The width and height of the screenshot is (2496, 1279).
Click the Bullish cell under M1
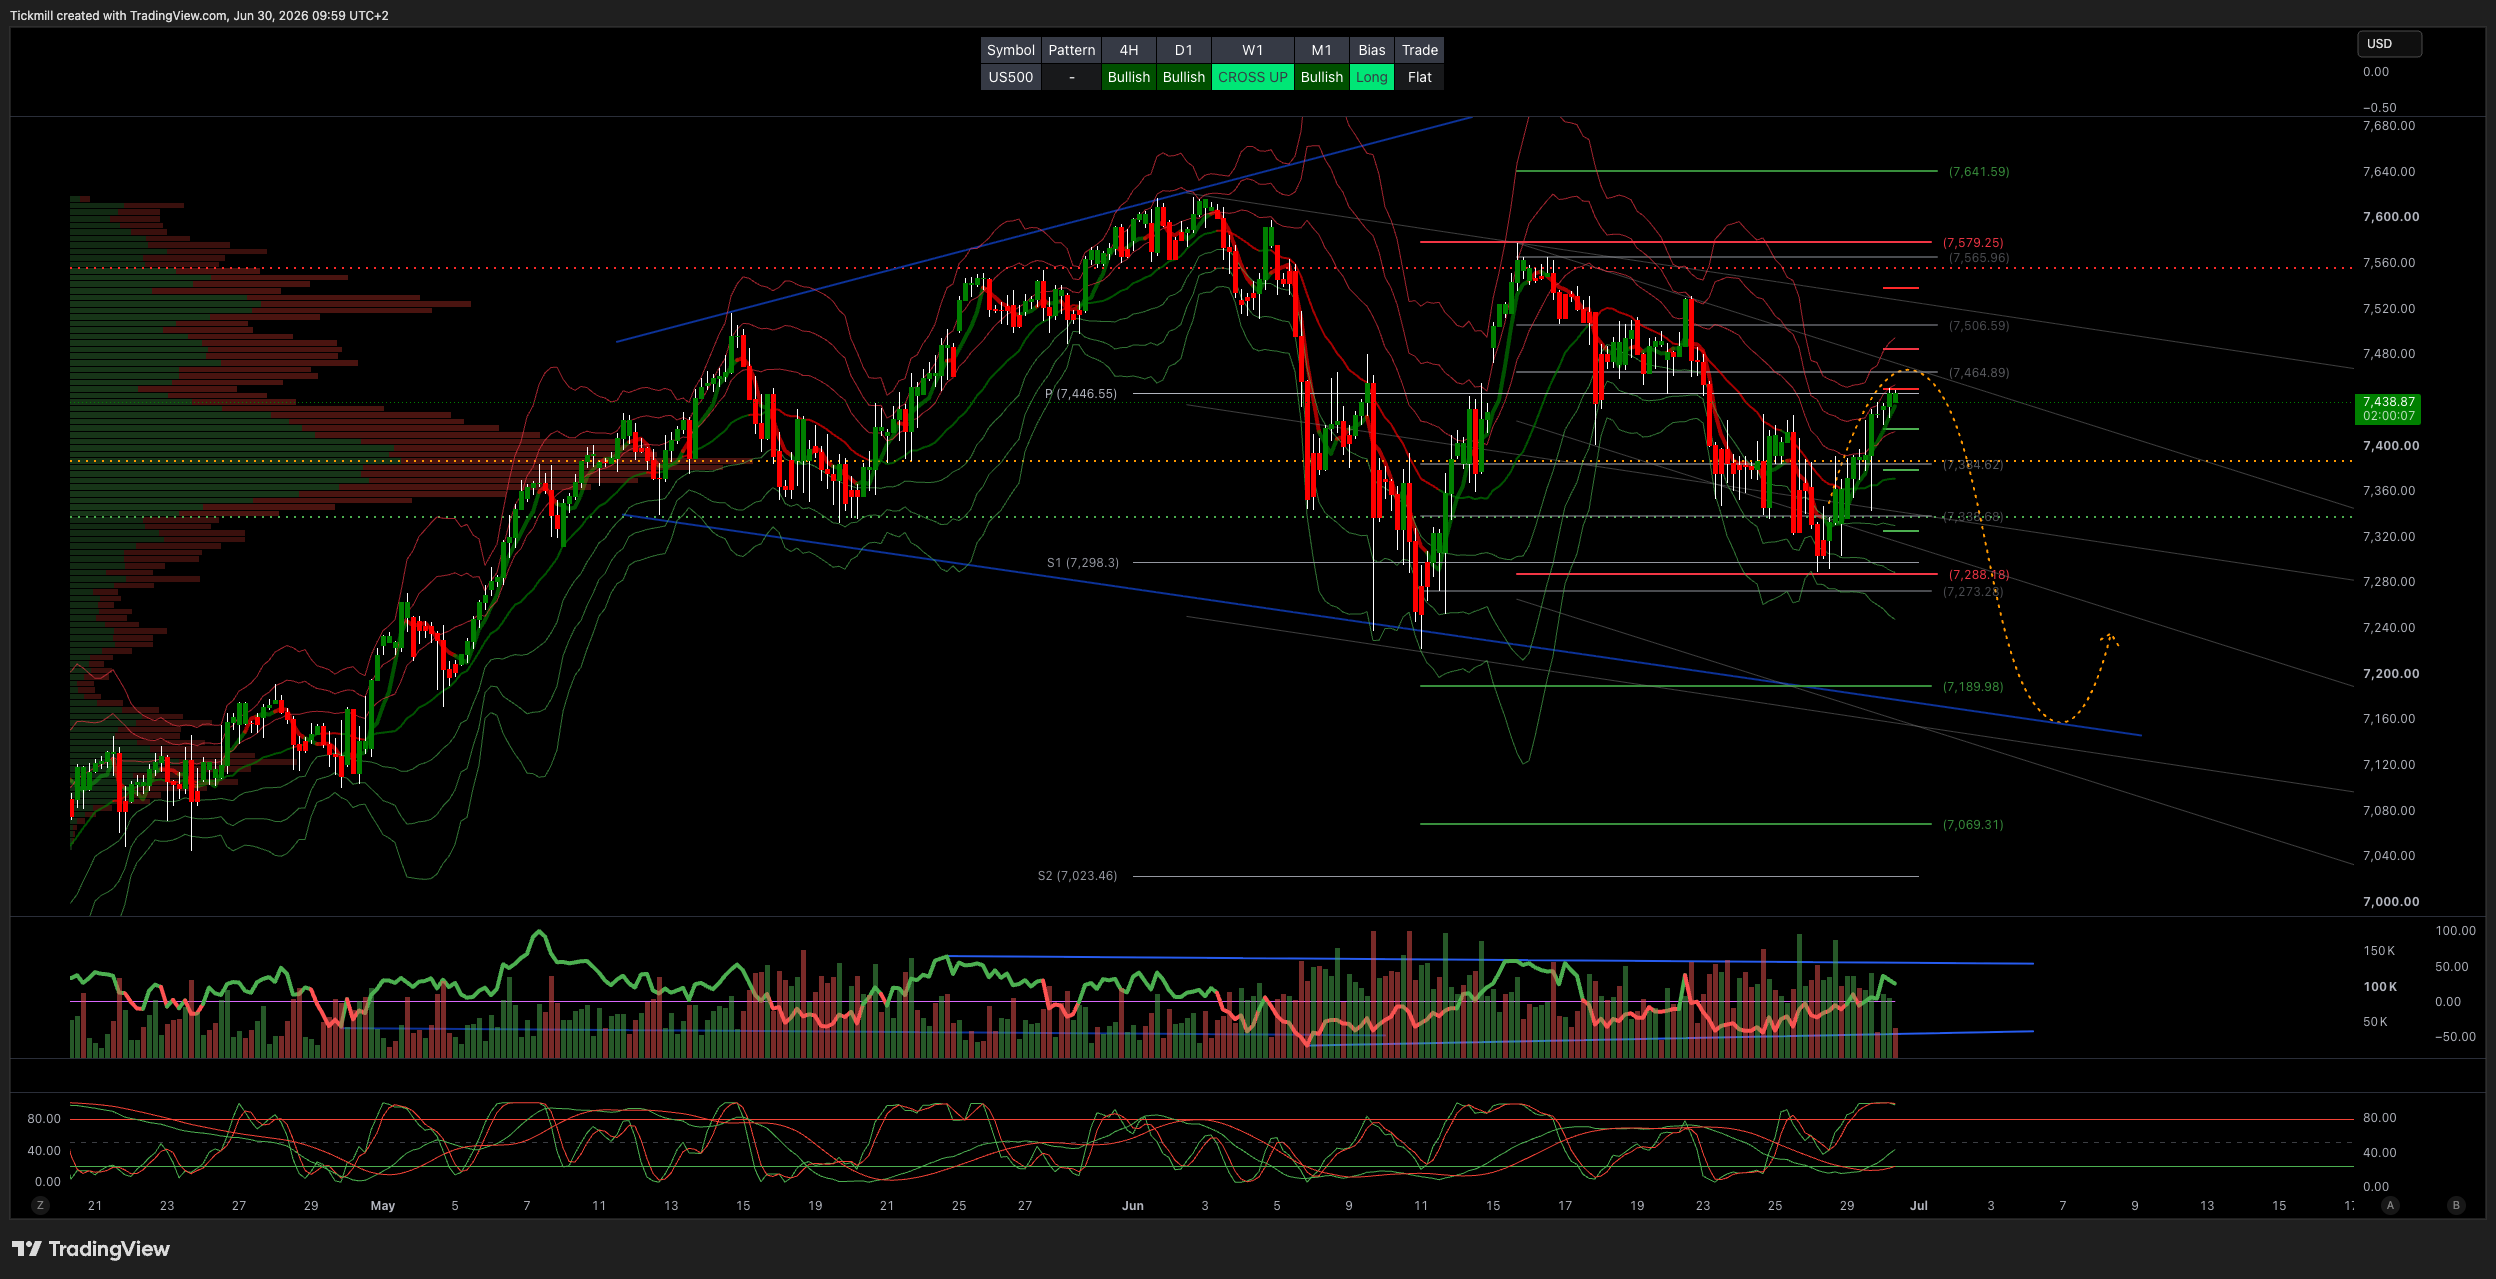coord(1322,77)
